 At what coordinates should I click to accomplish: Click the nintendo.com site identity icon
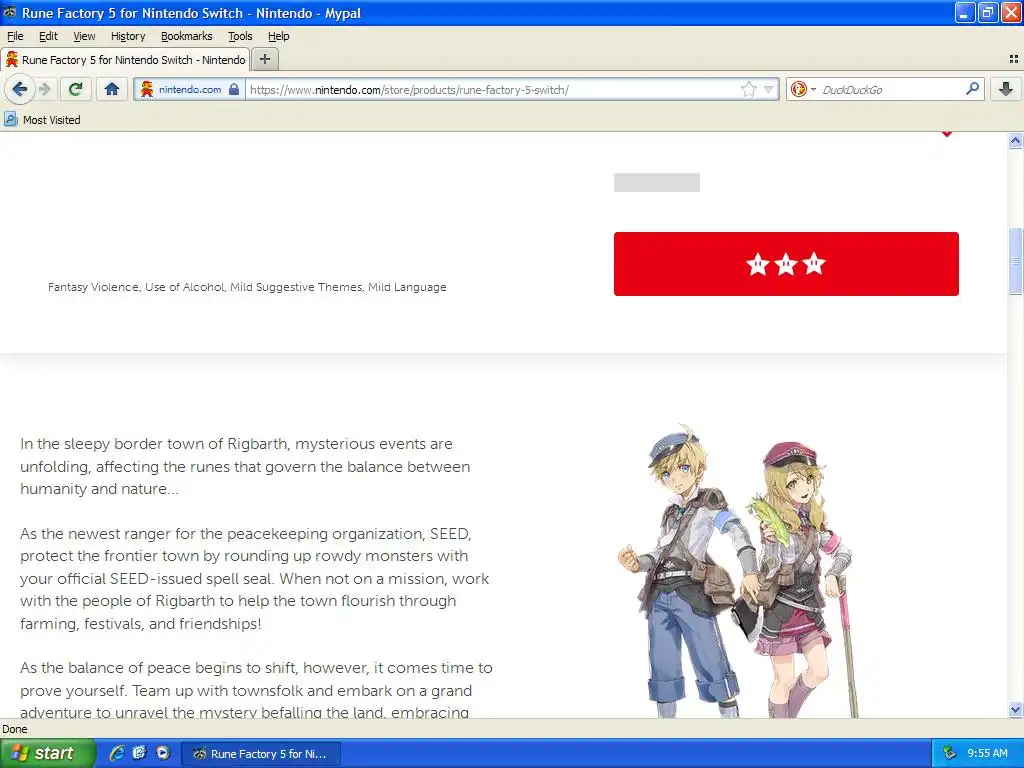(x=147, y=89)
